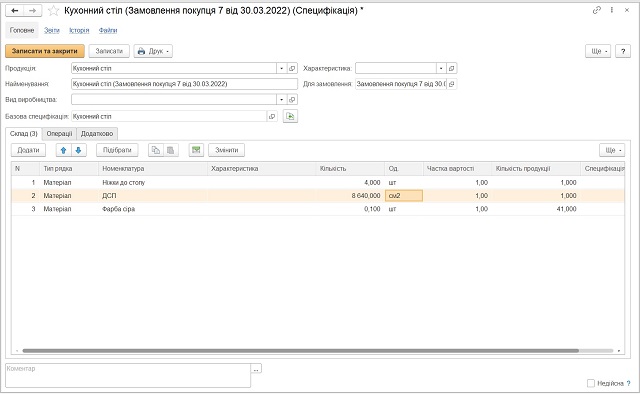Click the Базова специфікація field value
640x394 pixels.
click(169, 116)
